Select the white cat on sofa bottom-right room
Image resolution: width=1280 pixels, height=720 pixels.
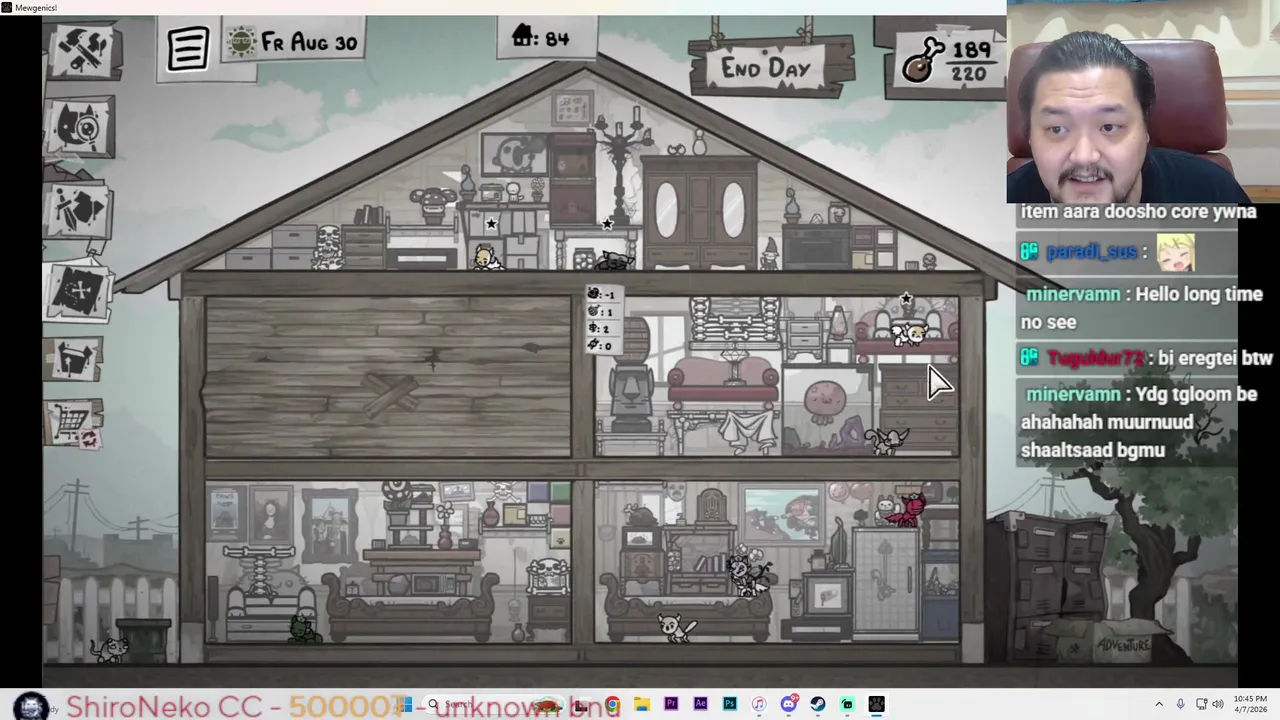pos(677,627)
